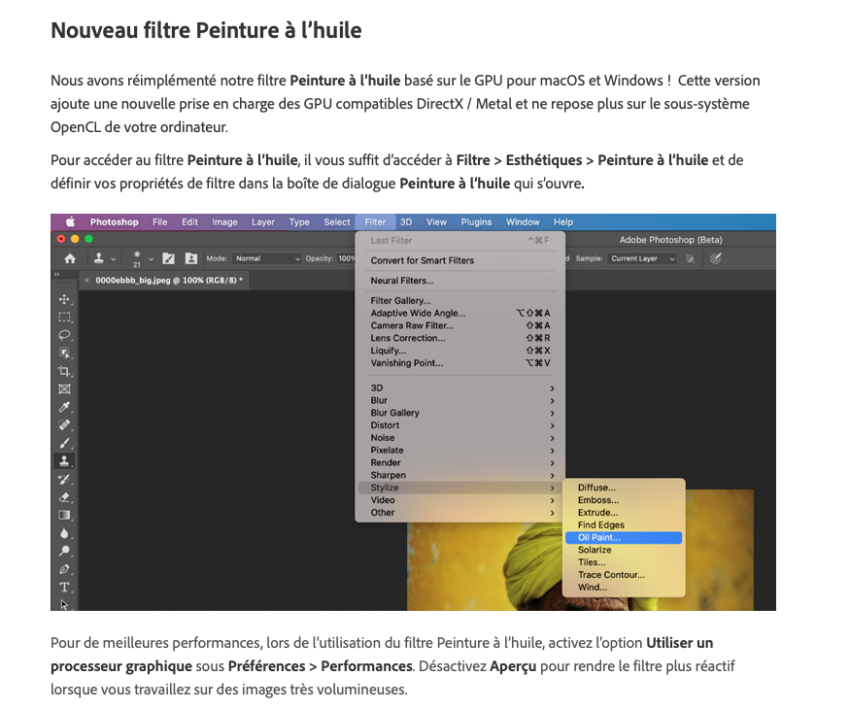Click the highlighted Filter menu
The image size is (850, 709).
tap(375, 222)
